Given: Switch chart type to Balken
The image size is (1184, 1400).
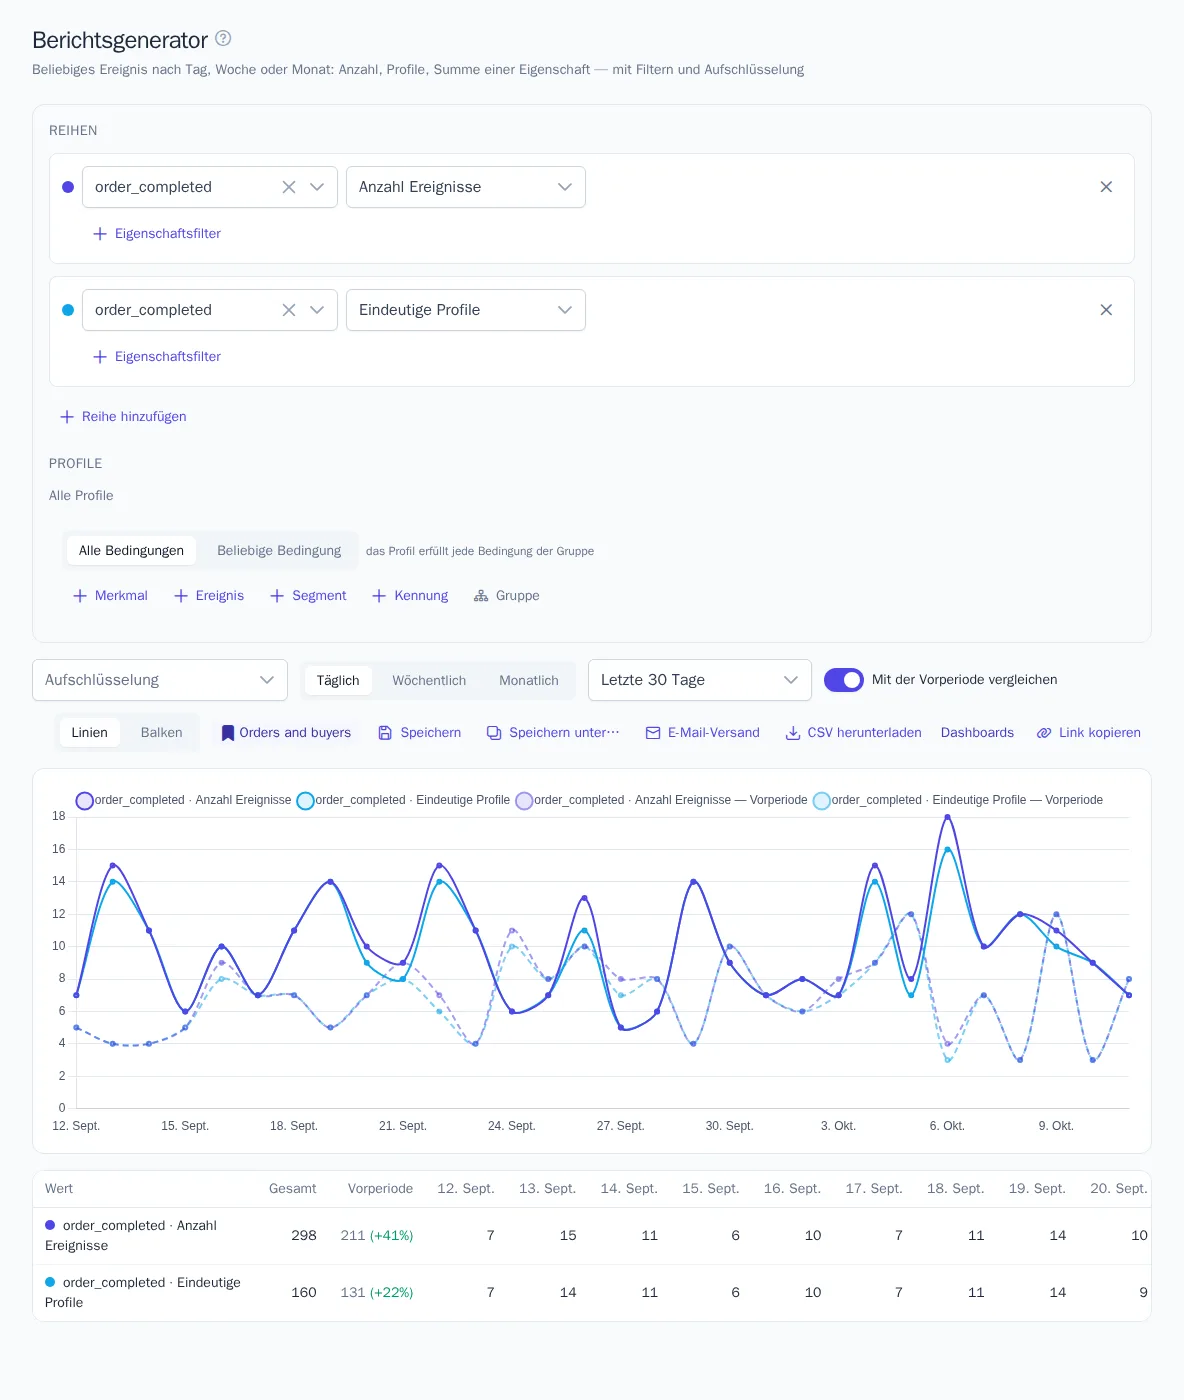Looking at the screenshot, I should tap(161, 733).
